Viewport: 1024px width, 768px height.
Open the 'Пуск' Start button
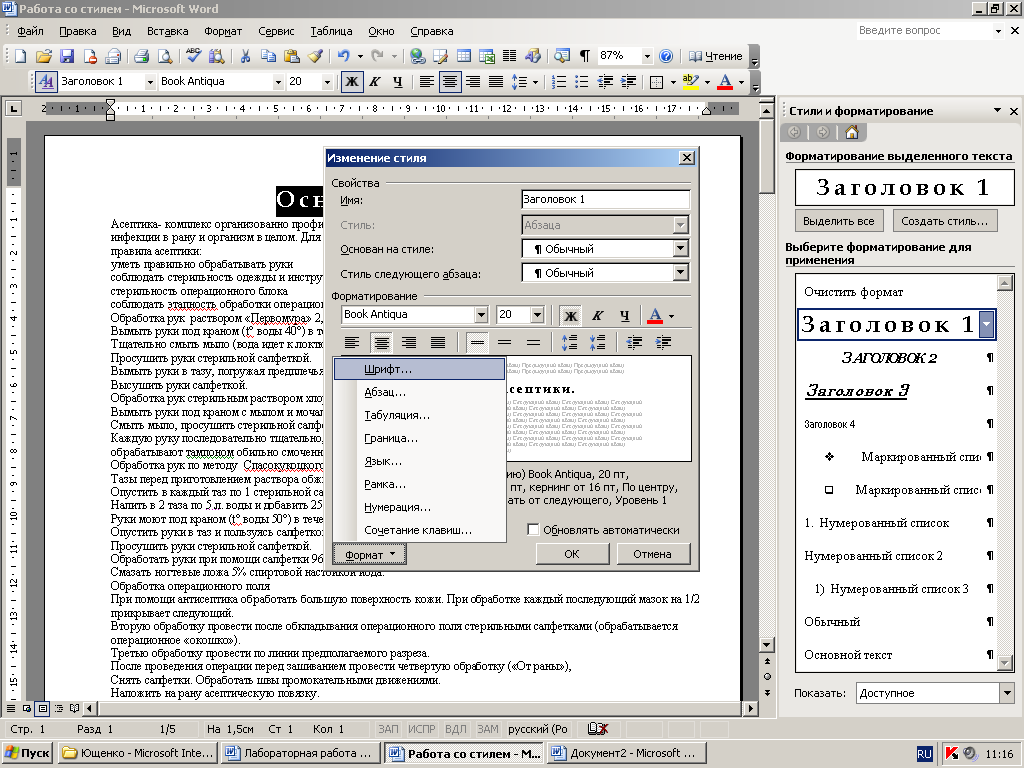pyautogui.click(x=27, y=753)
